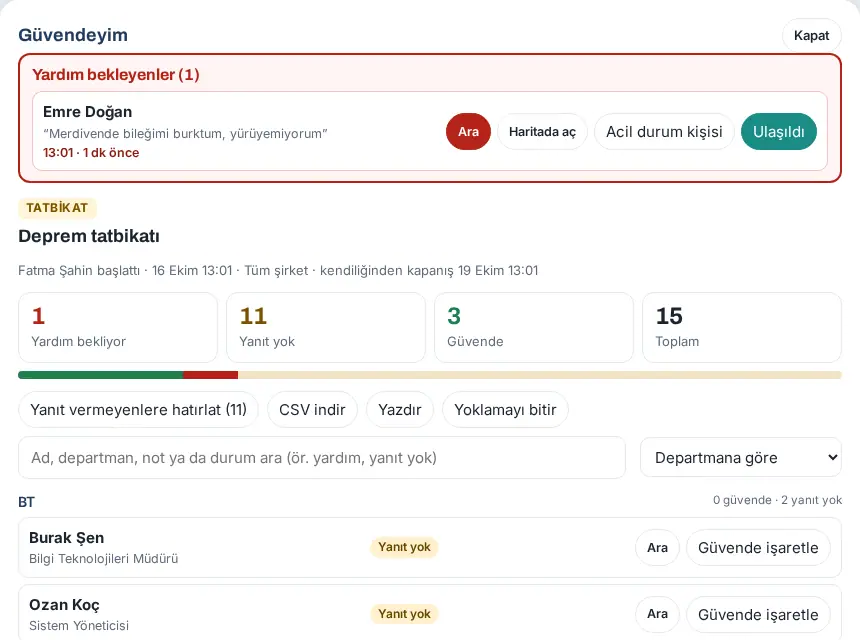Mark Ozan Koç as safe with Güvende işaretle
This screenshot has height=640, width=860.
click(758, 614)
